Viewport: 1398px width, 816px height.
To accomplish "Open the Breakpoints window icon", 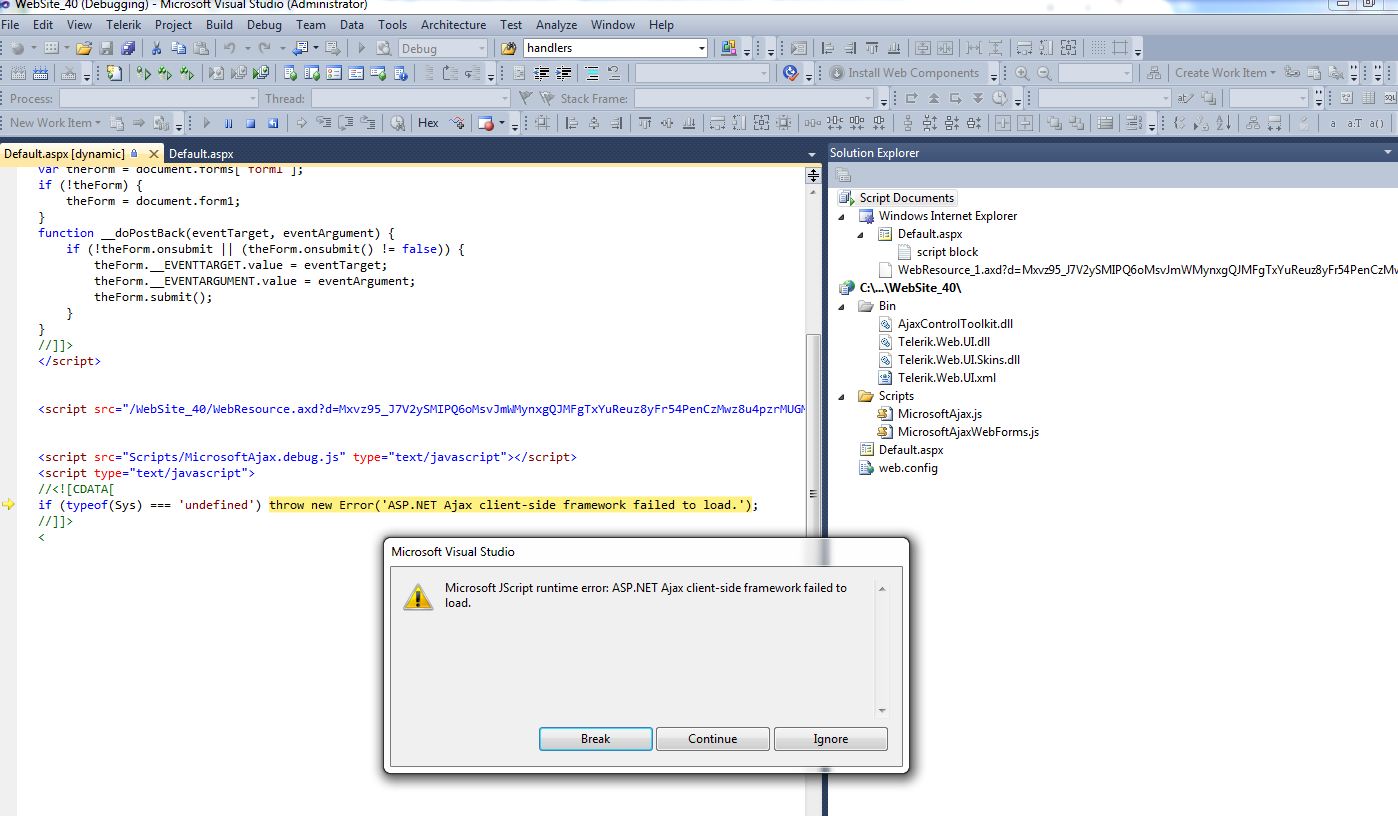I will (486, 123).
